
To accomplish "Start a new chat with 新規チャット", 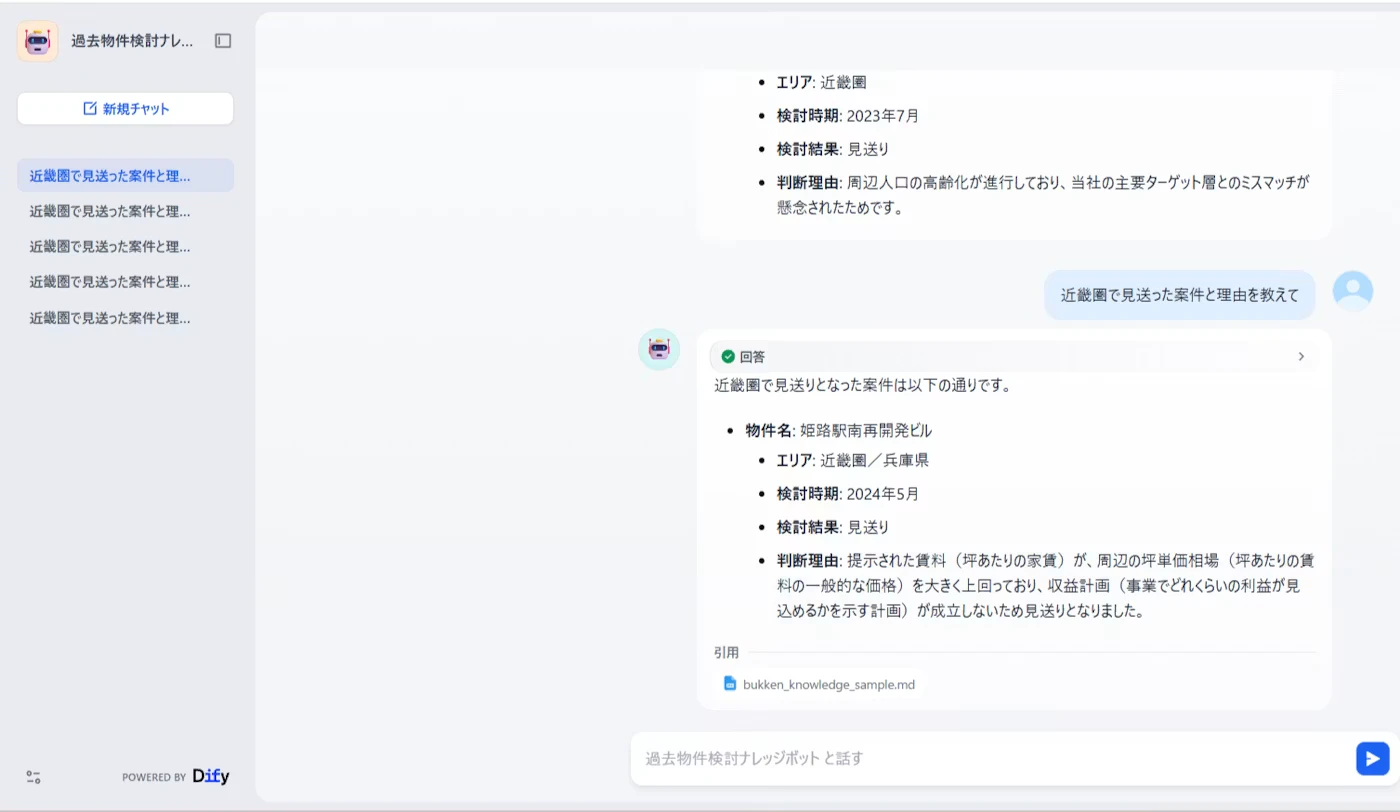I will tap(125, 109).
